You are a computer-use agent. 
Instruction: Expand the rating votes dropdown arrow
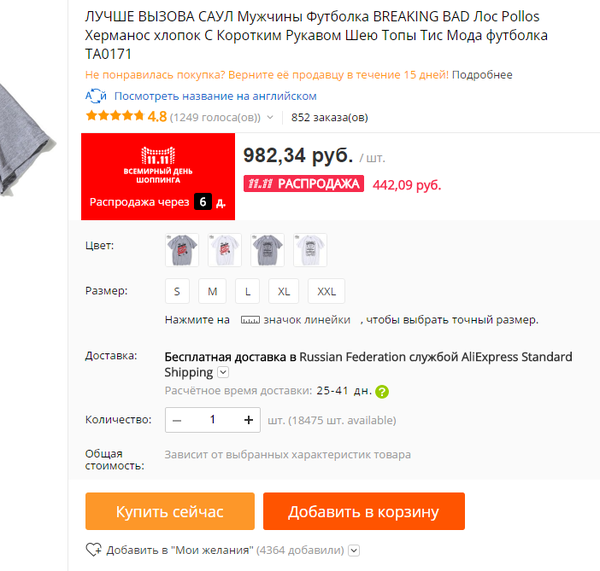click(270, 117)
